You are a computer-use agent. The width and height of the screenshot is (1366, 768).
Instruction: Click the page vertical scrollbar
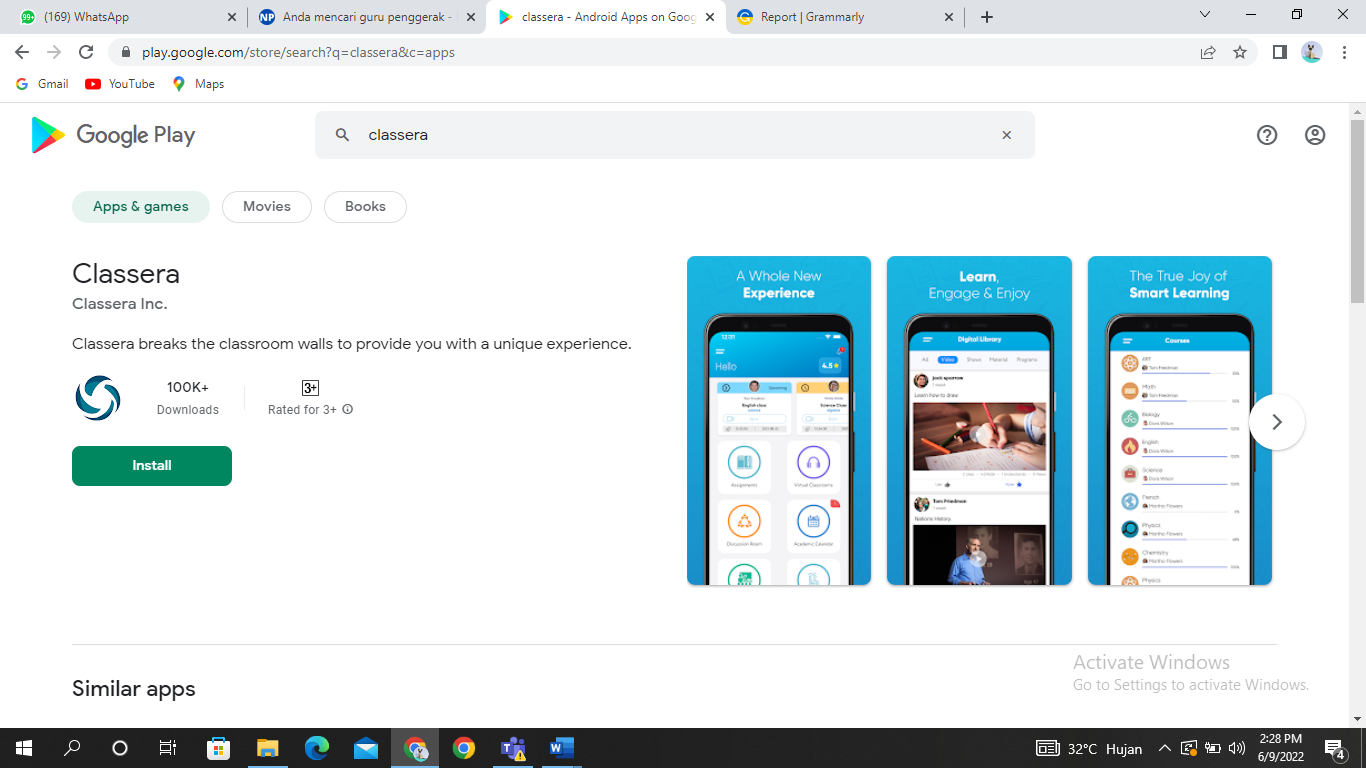pyautogui.click(x=1357, y=211)
